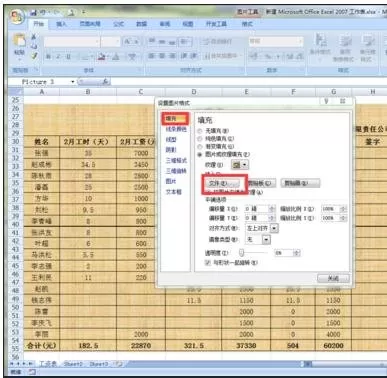The height and width of the screenshot is (378, 387).
Task: Click the Fill Color paint bucket icon
Action: pos(101,57)
